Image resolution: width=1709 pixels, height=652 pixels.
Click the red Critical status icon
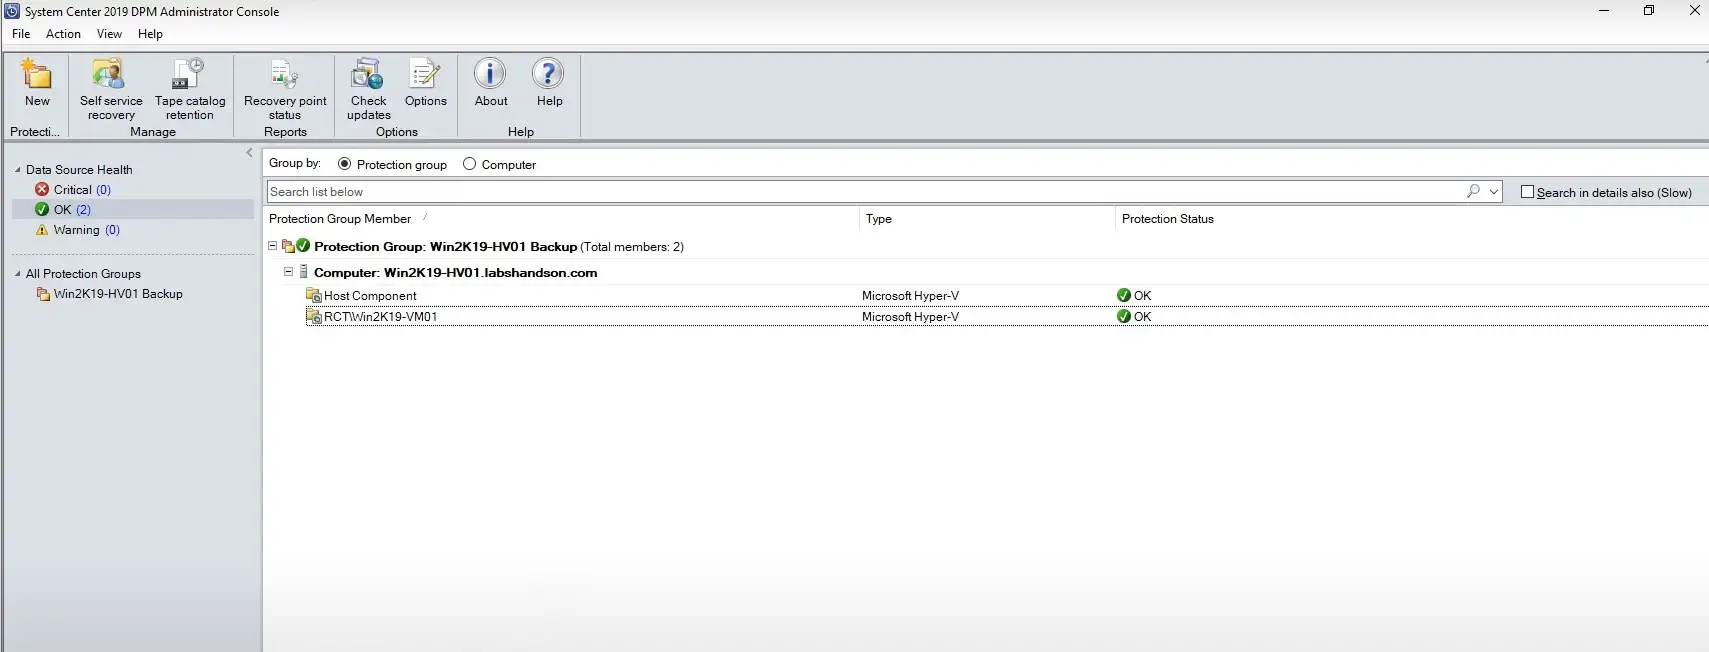click(42, 189)
